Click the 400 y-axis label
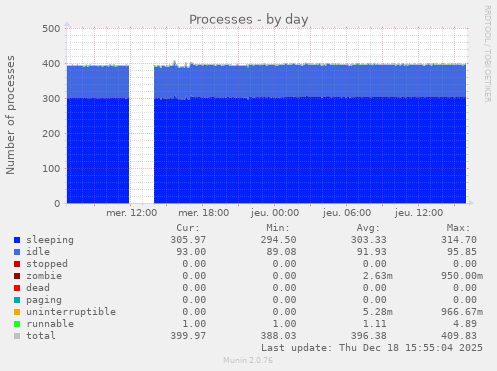Screen dimensions: 497x371 [x=51, y=64]
